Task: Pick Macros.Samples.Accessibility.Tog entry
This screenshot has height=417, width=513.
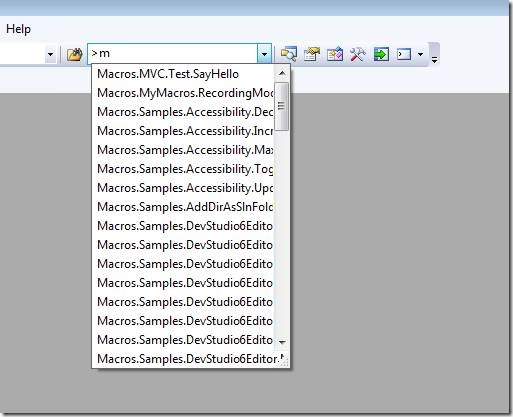Action: pyautogui.click(x=183, y=169)
